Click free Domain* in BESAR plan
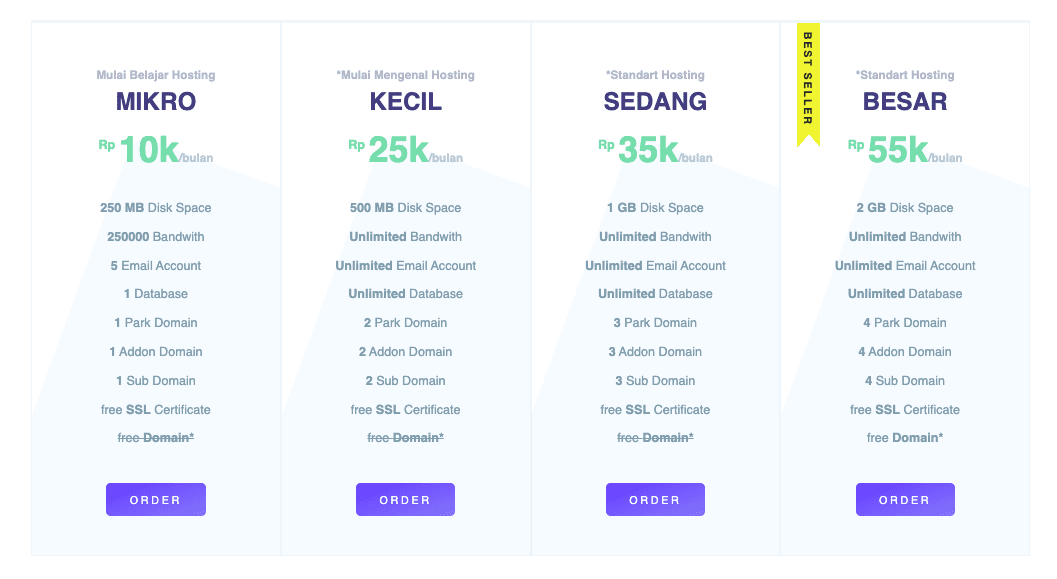Screen dimensions: 1057x579 [x=905, y=438]
